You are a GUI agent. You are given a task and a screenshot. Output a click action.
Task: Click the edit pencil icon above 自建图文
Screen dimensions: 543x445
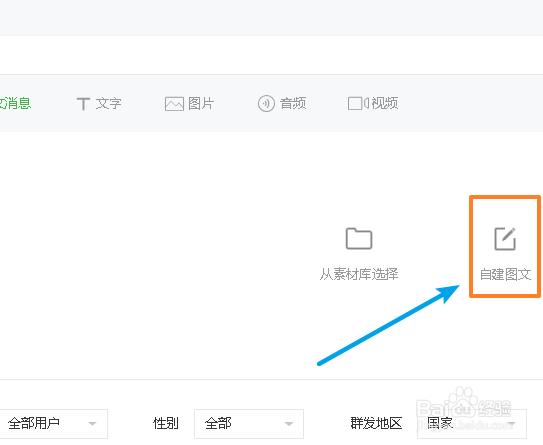(x=505, y=239)
